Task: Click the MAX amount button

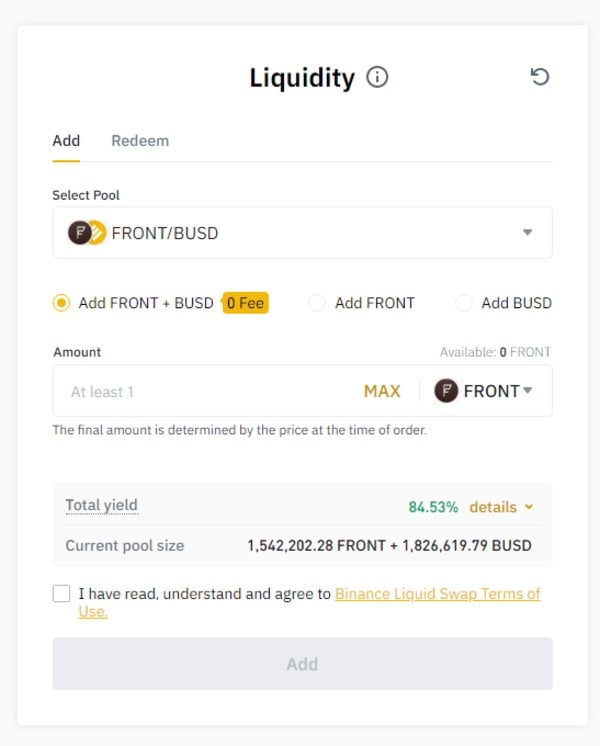Action: coord(382,391)
